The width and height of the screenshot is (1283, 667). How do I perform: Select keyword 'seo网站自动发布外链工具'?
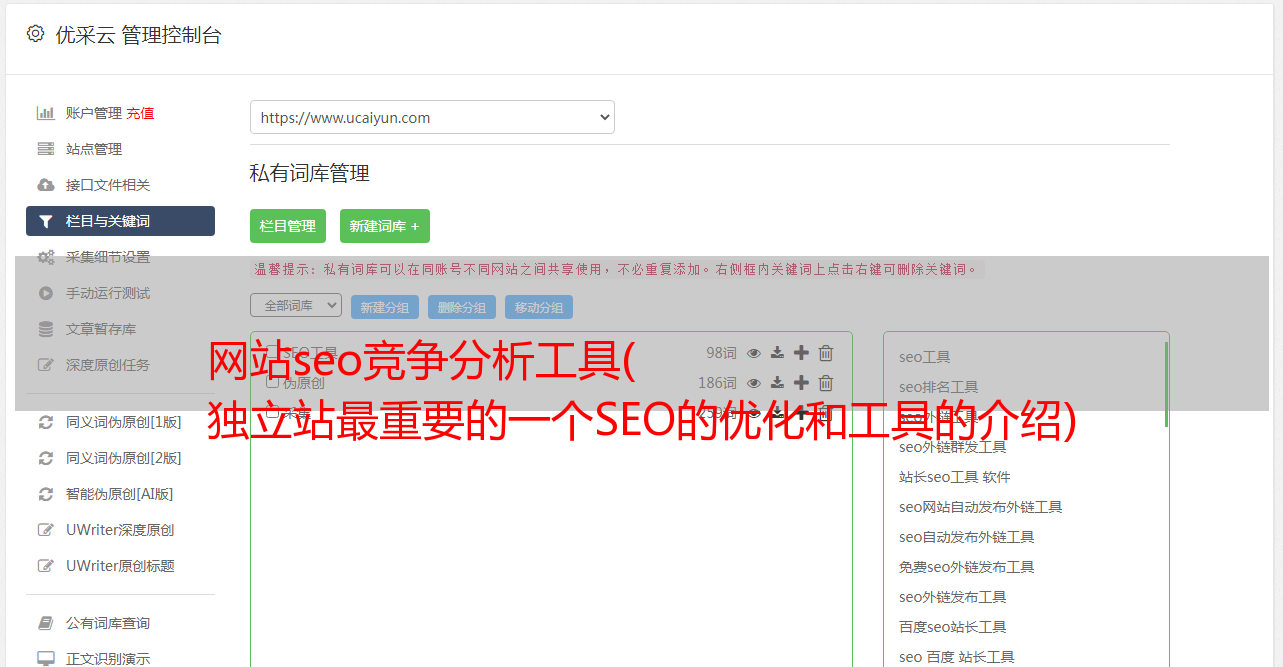[x=981, y=507]
